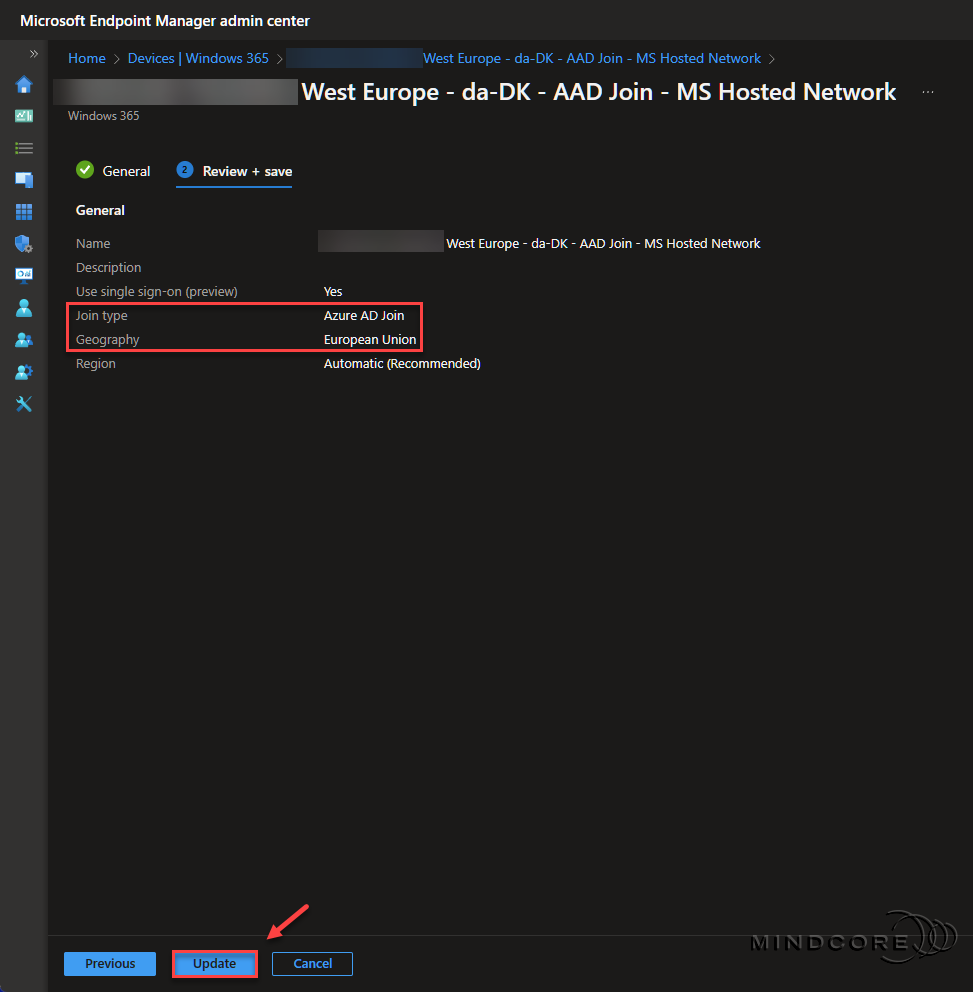Open the more options ellipsis menu
Image resolution: width=973 pixels, height=992 pixels.
[927, 91]
